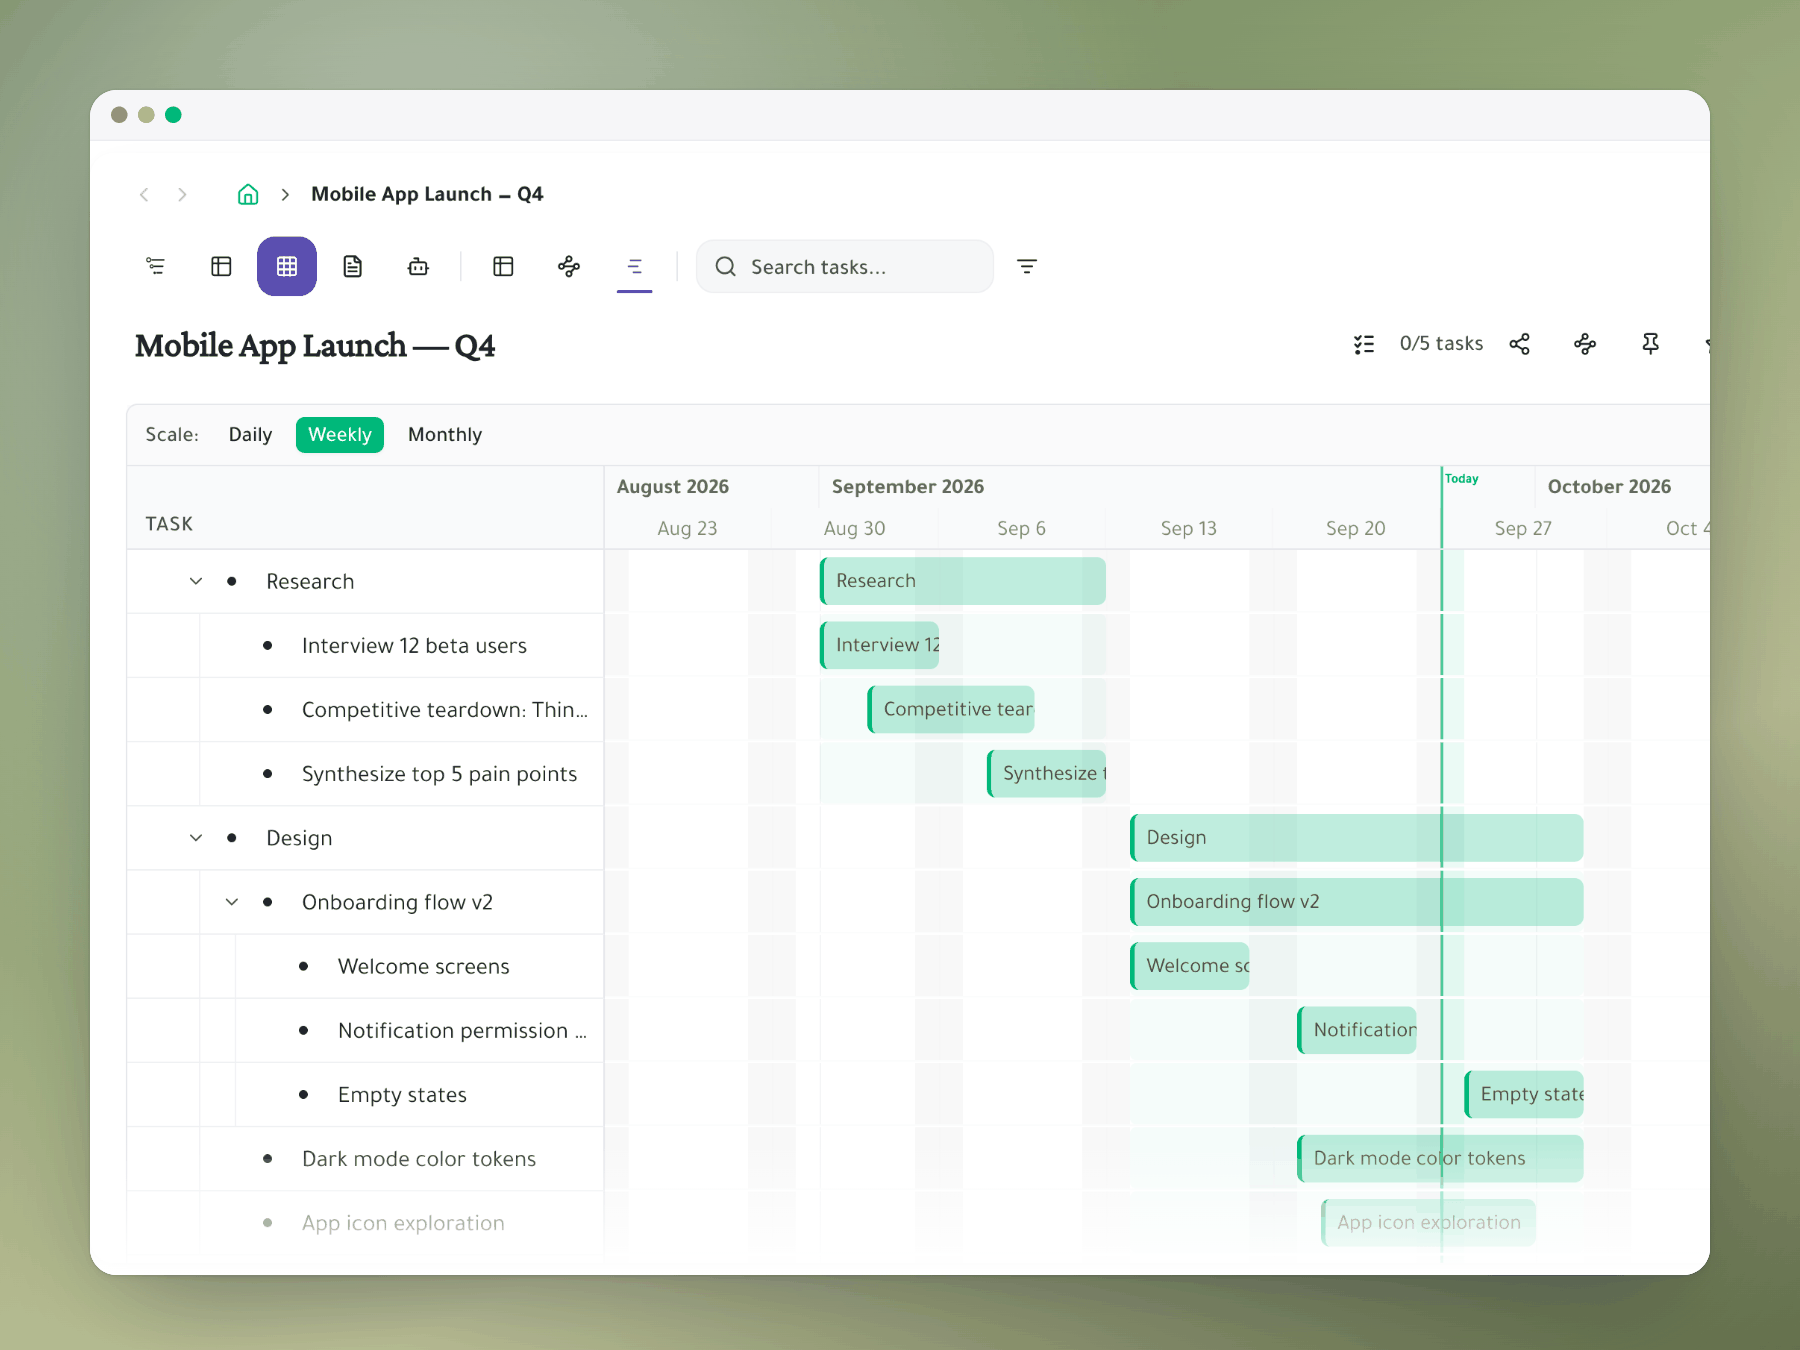This screenshot has height=1350, width=1800.
Task: Set scale to Weekly
Action: pos(340,435)
